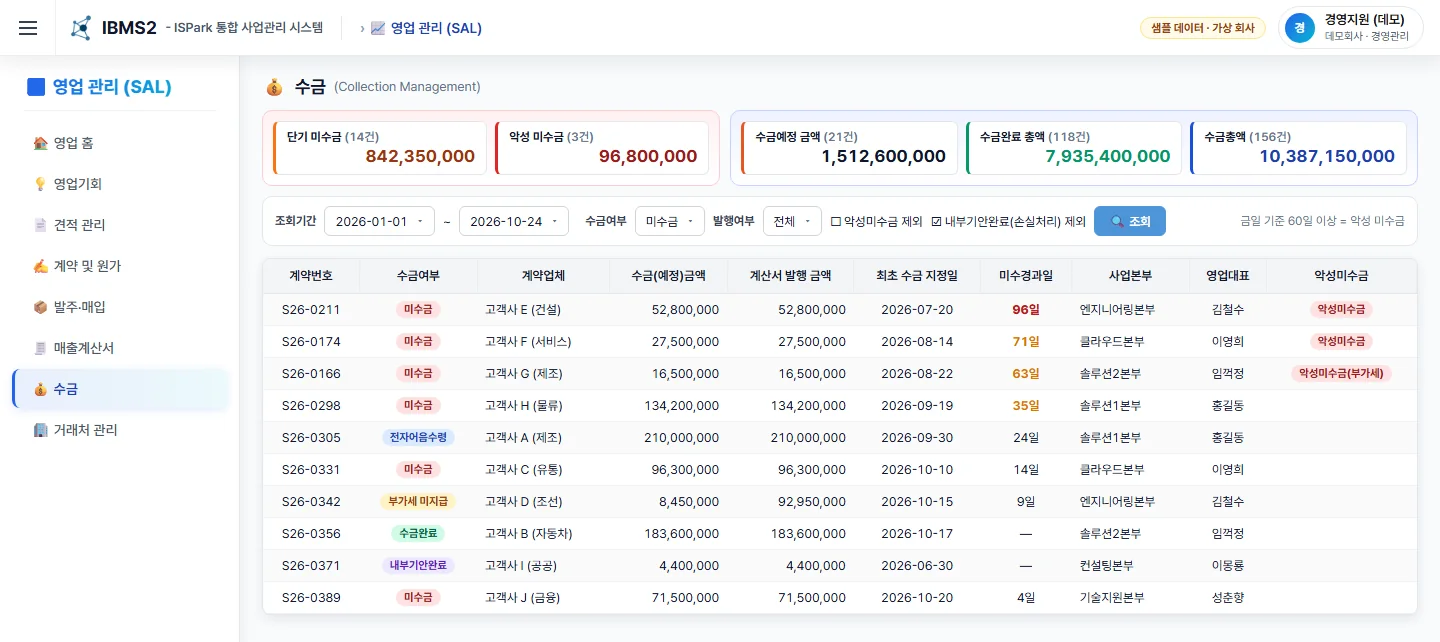
Task: Open 매출계산서 menu item
Action: tap(120, 348)
